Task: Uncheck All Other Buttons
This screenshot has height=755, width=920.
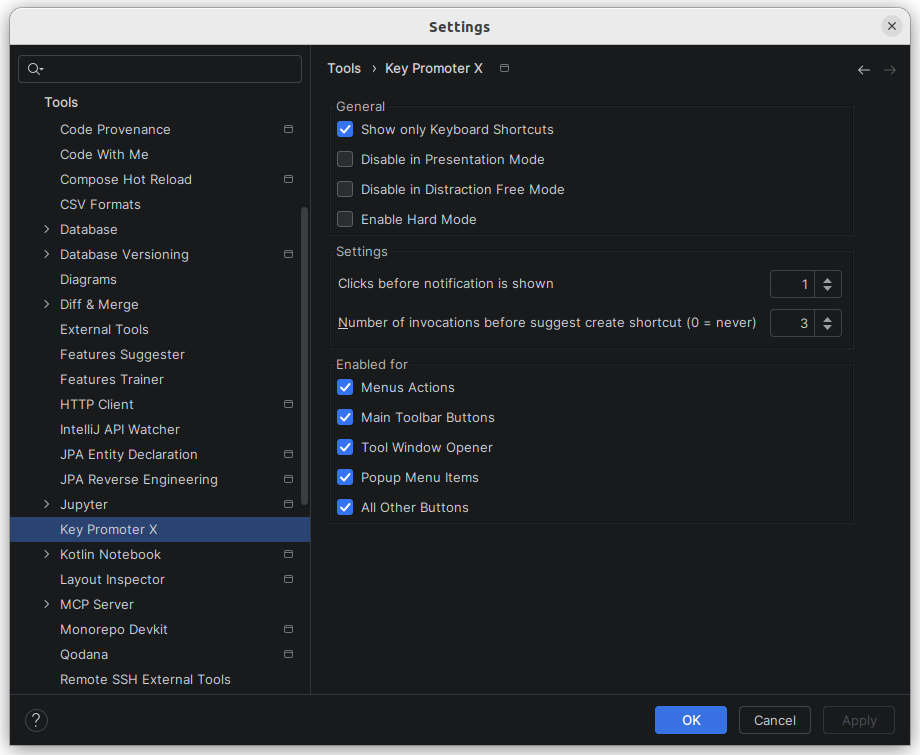Action: [x=345, y=507]
